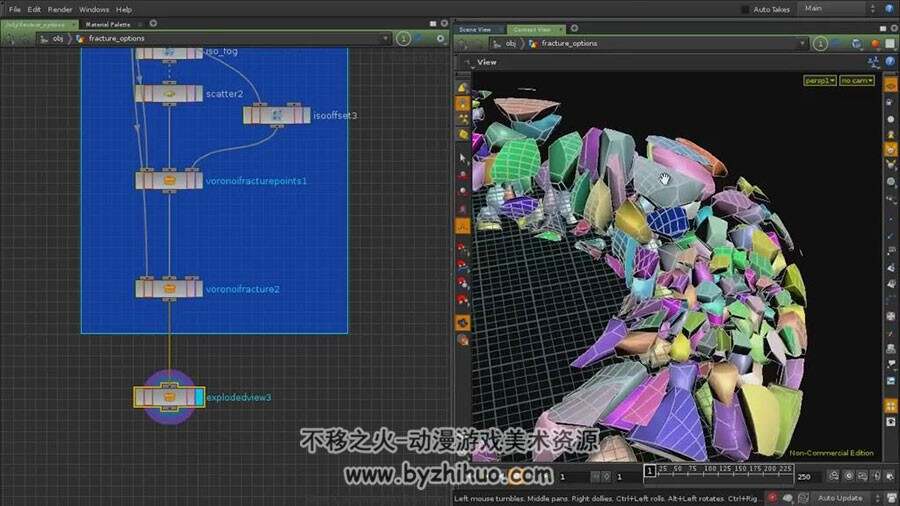The image size is (900, 506).
Task: Toggle the lock icon in right toolbar
Action: coord(890,103)
